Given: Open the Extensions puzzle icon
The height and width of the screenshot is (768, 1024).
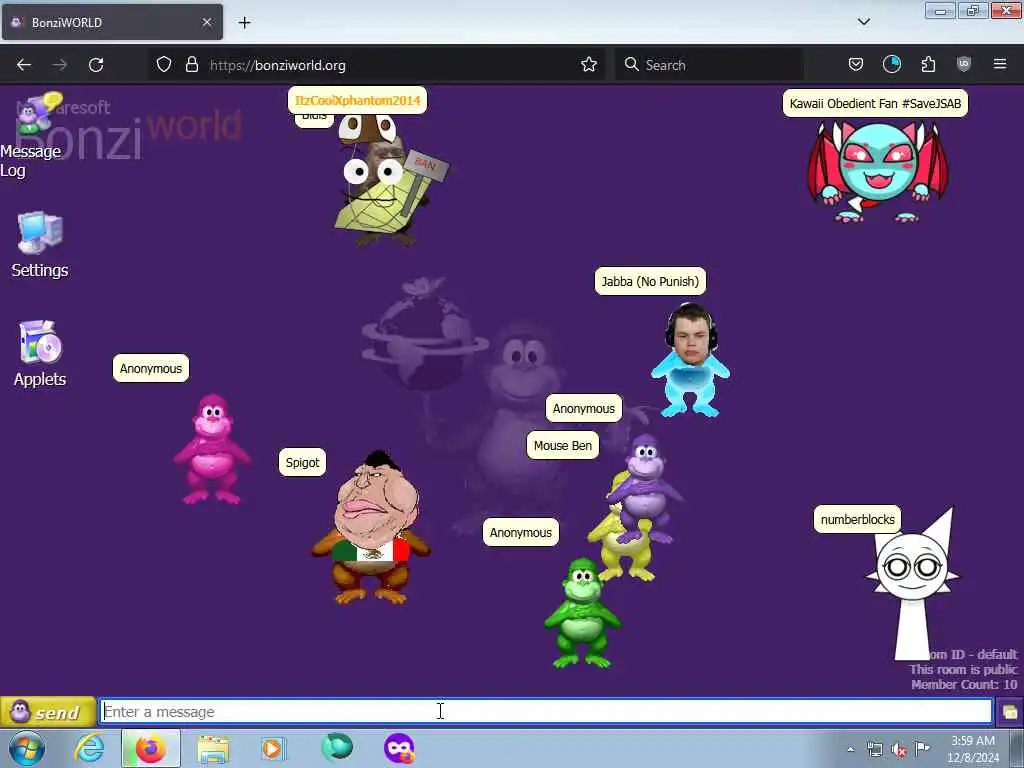Looking at the screenshot, I should [x=928, y=65].
